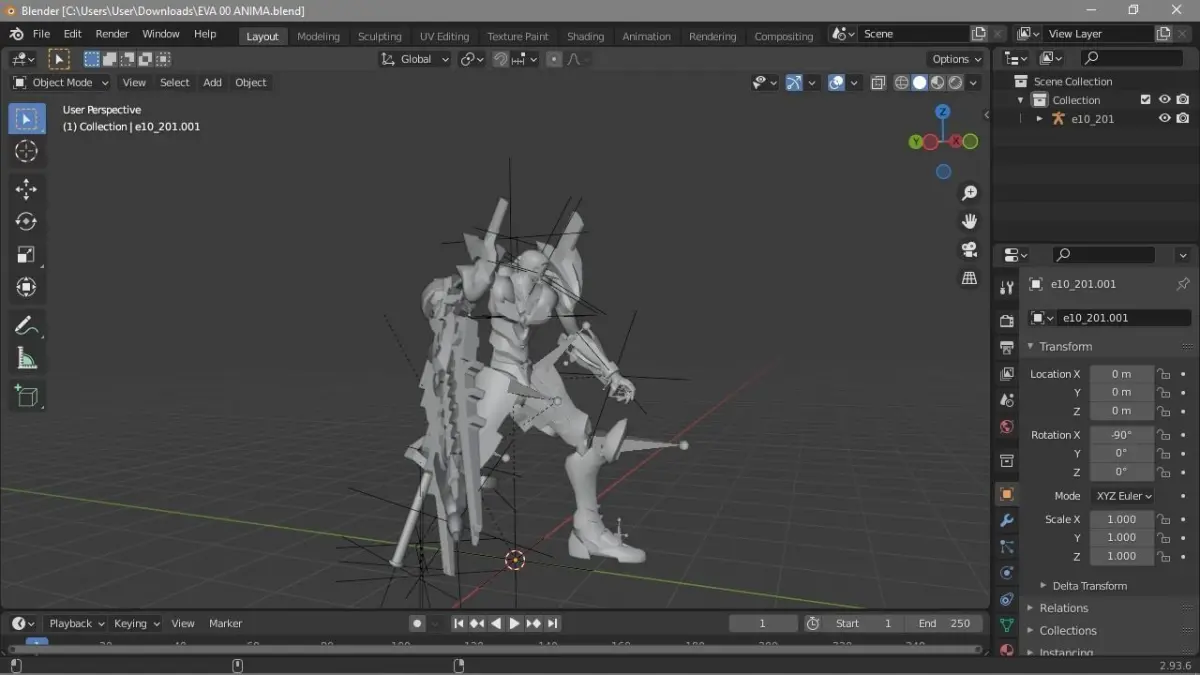
Task: Toggle viewport gizmos display
Action: [794, 83]
